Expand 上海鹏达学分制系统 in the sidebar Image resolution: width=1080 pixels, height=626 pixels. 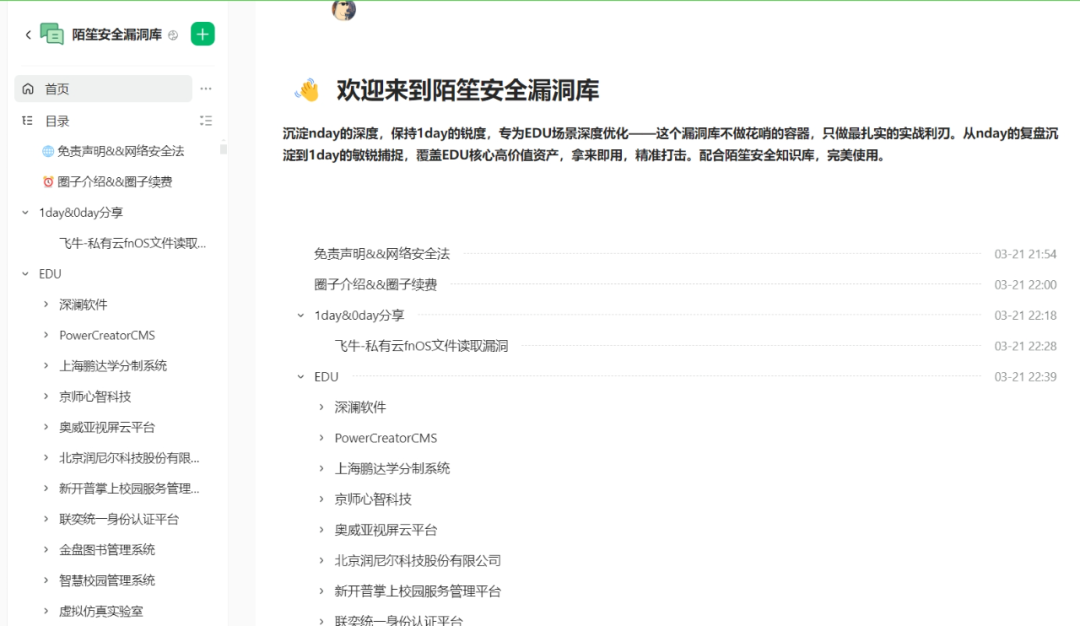(46, 365)
